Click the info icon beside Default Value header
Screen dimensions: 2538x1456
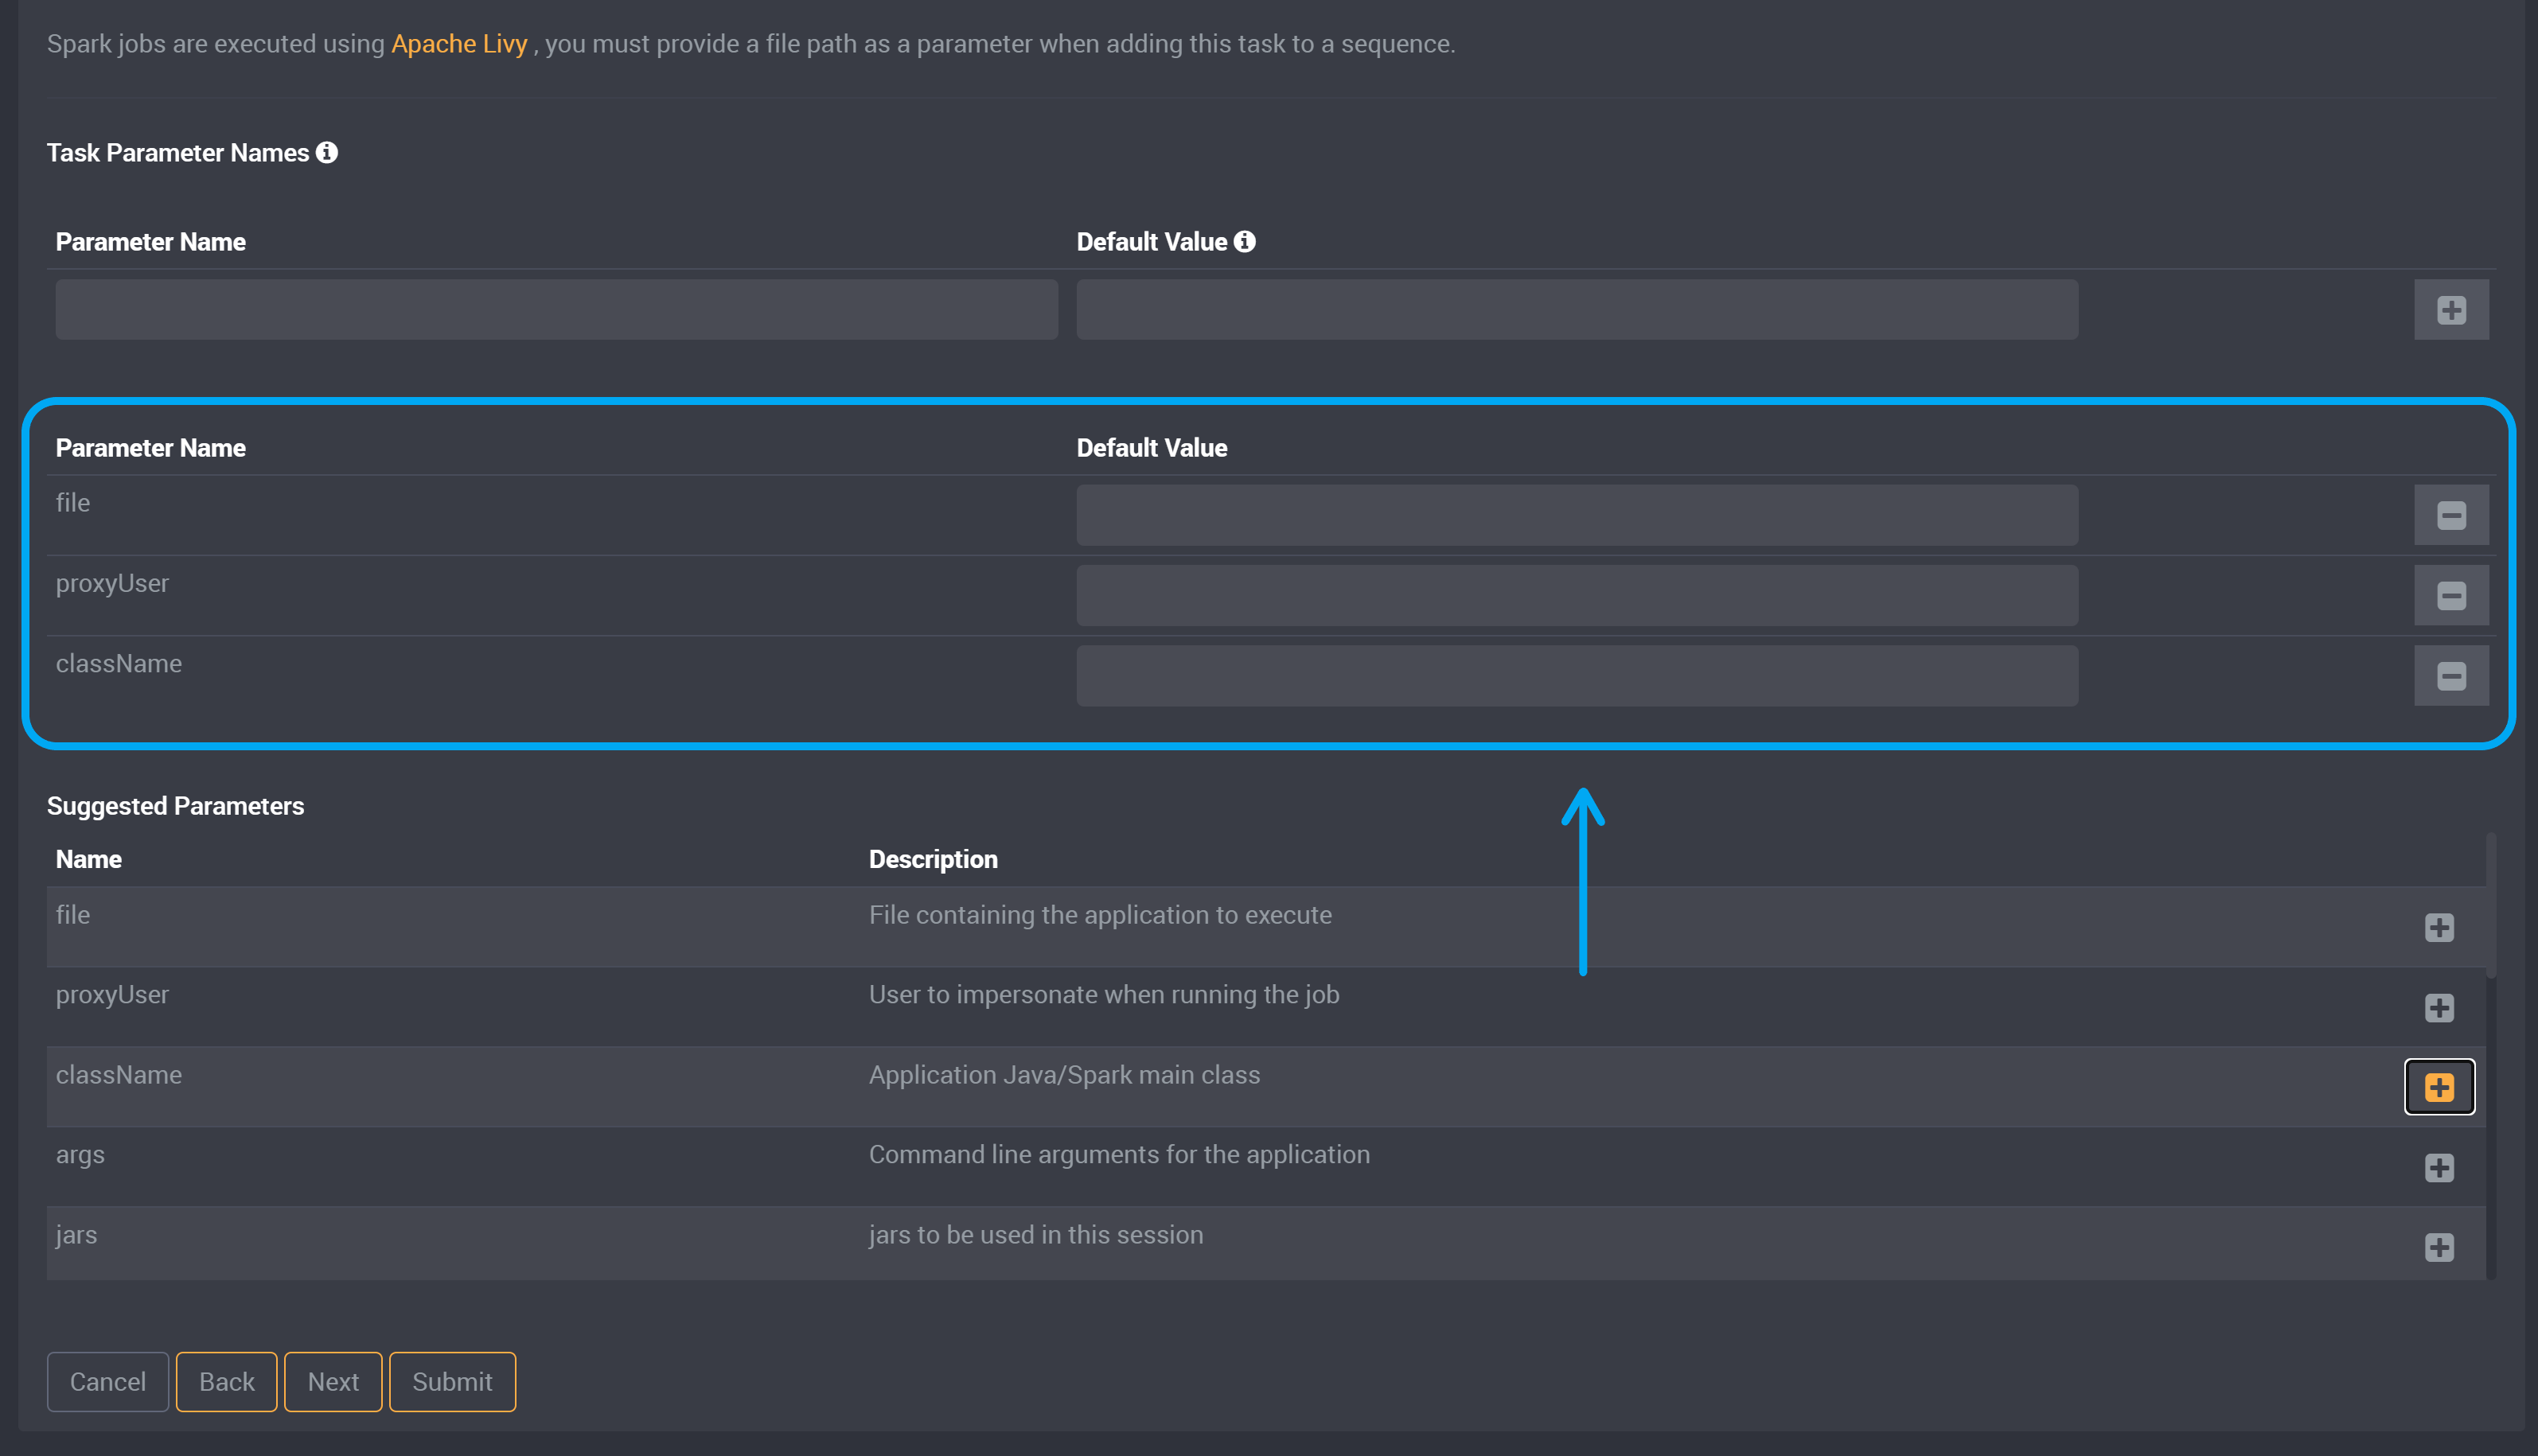(1244, 241)
